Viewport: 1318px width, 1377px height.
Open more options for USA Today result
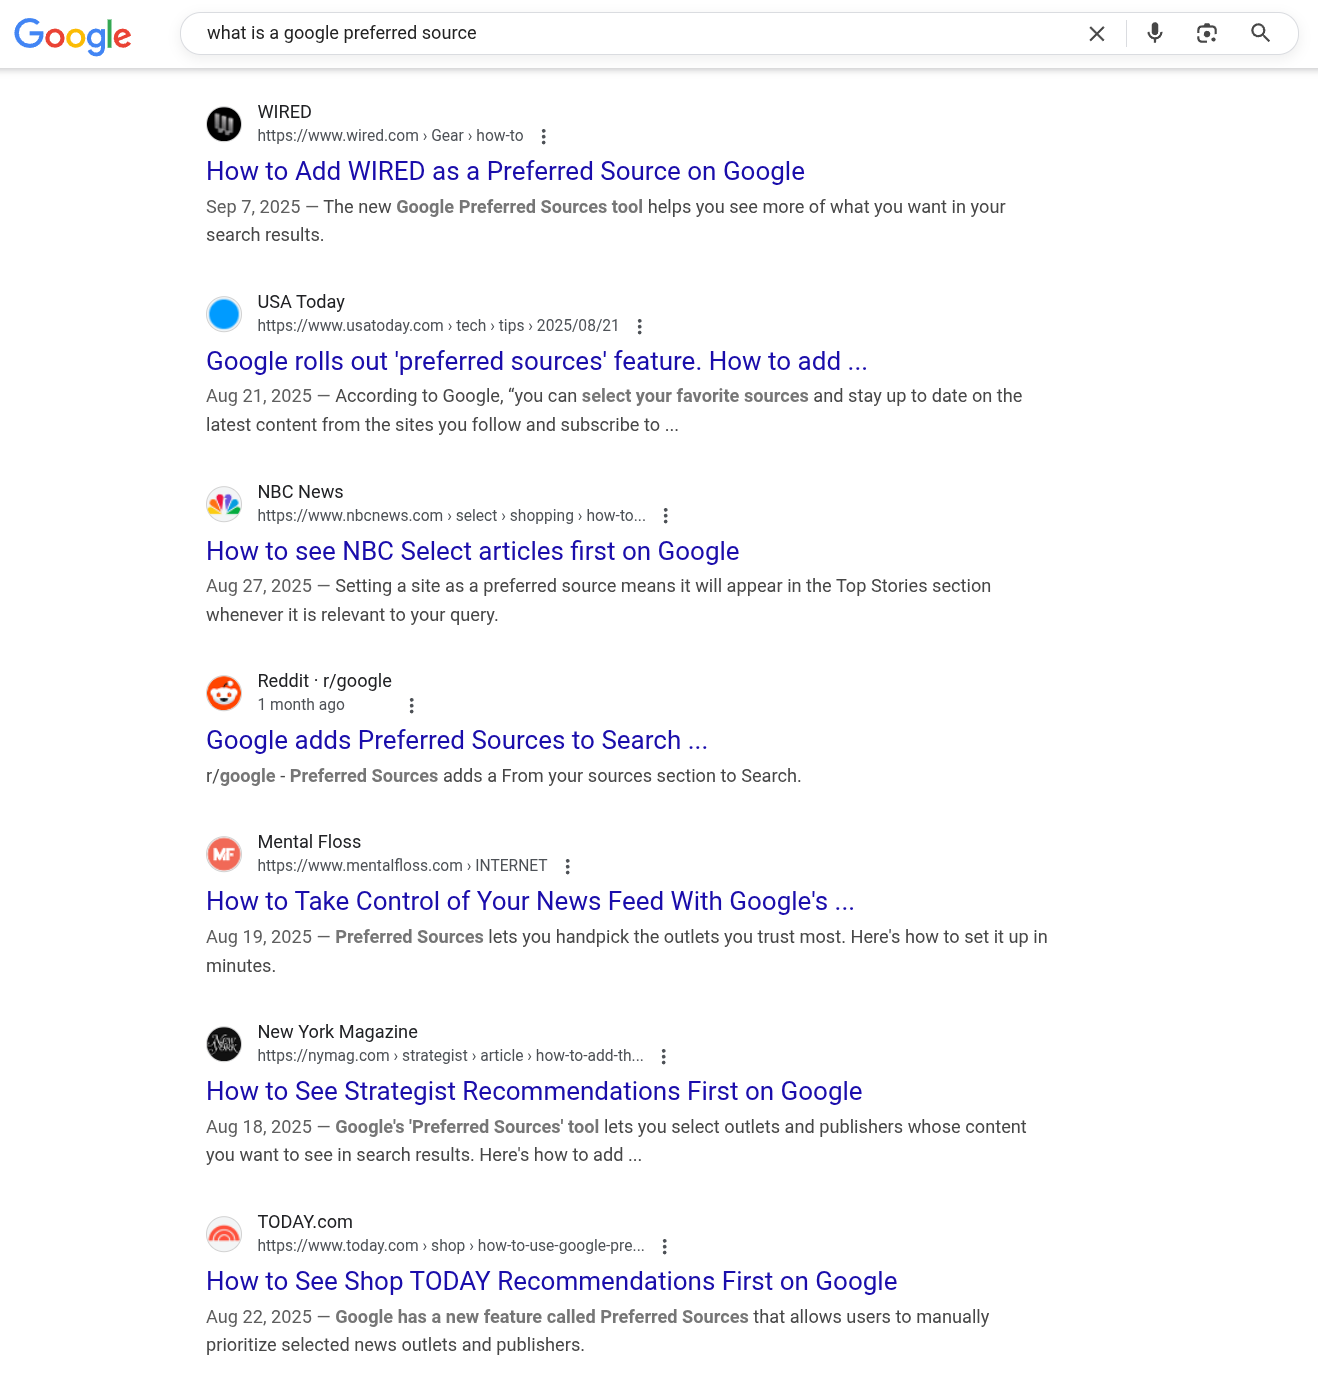[639, 326]
